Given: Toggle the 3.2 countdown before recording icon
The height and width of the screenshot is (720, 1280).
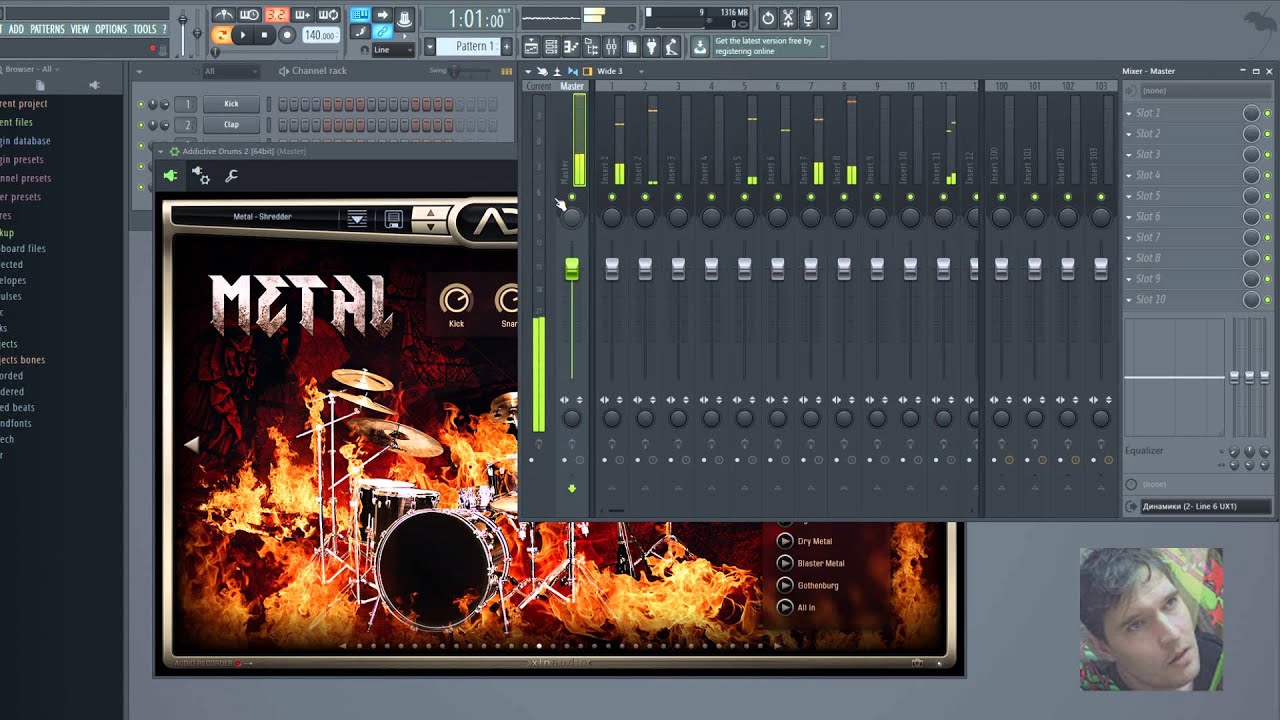Looking at the screenshot, I should [276, 15].
